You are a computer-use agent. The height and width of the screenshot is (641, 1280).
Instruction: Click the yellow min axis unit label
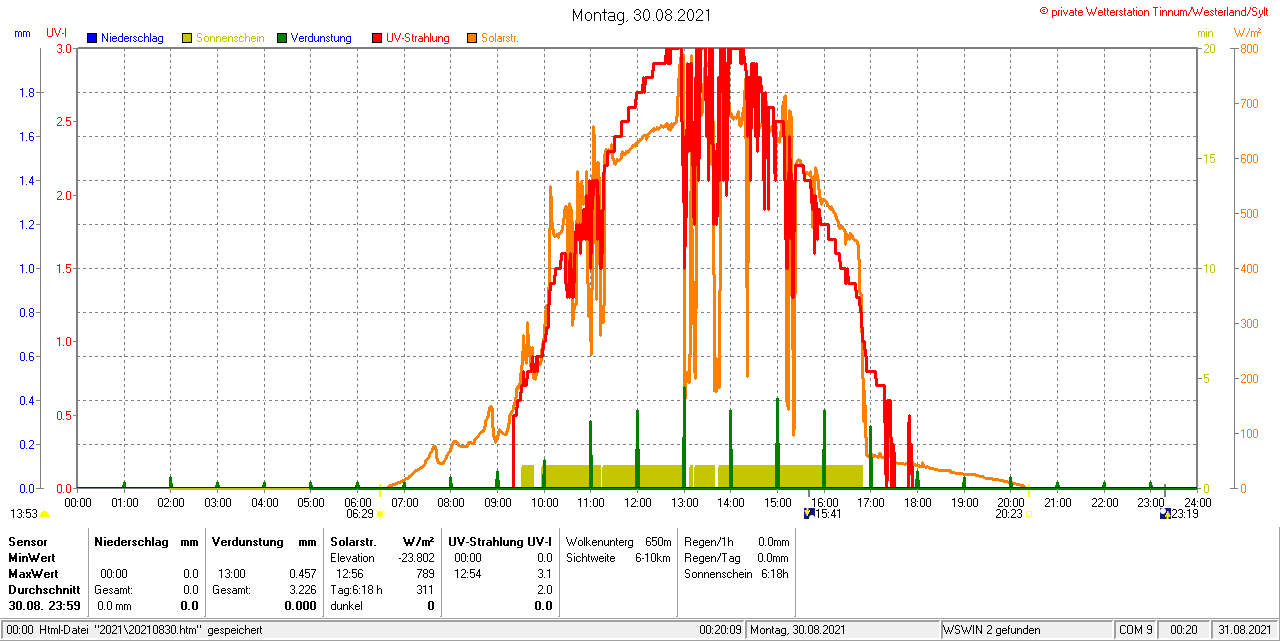[1206, 33]
